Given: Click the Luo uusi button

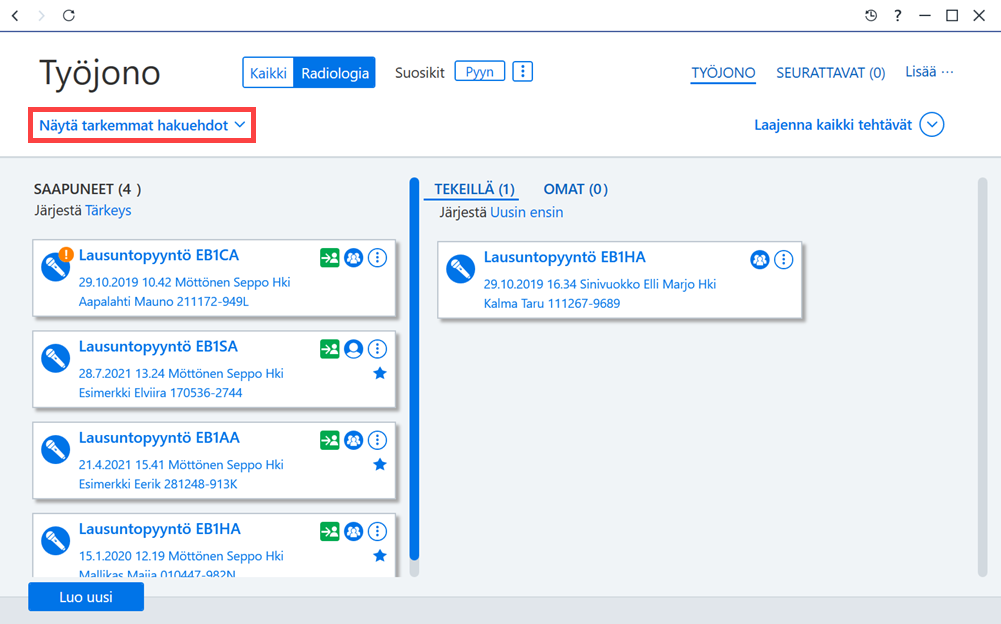Looking at the screenshot, I should [86, 597].
